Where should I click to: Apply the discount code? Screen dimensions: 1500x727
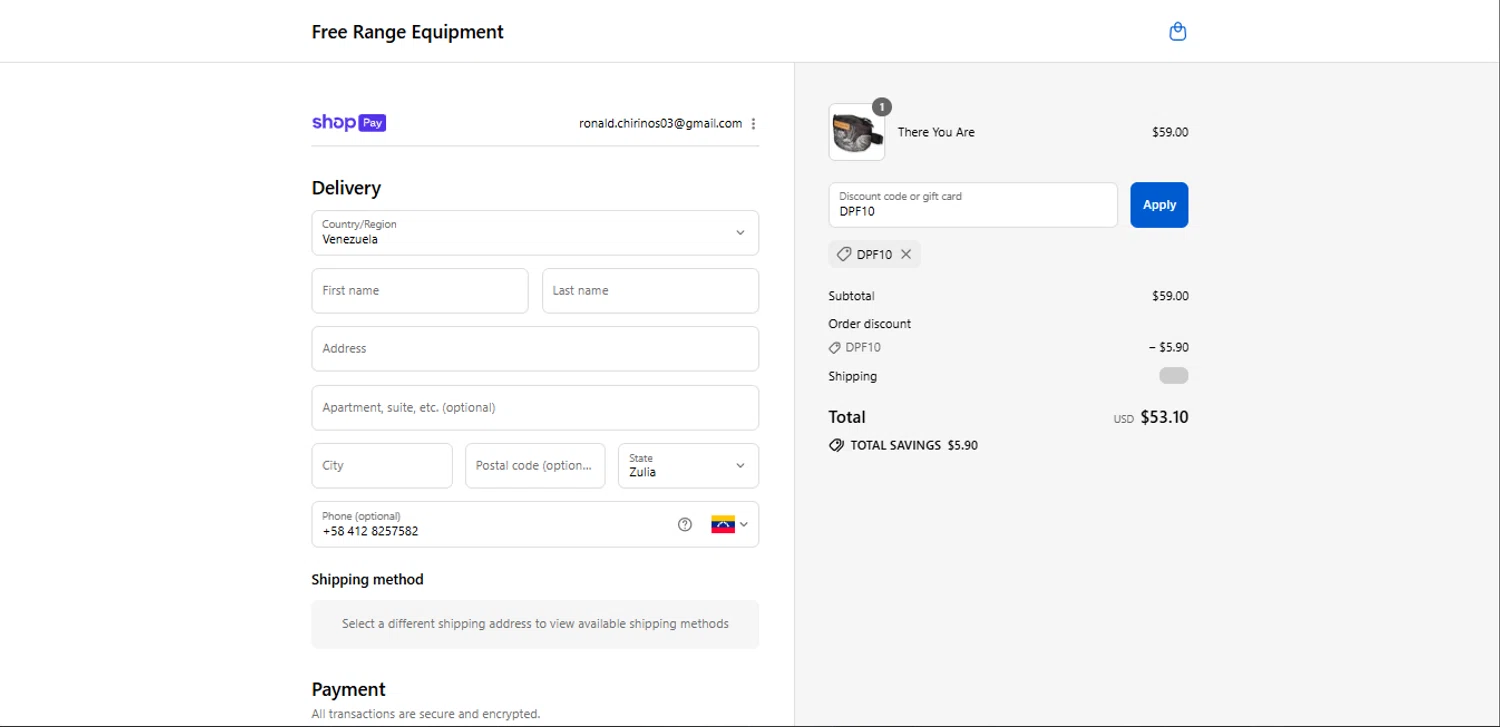1159,205
